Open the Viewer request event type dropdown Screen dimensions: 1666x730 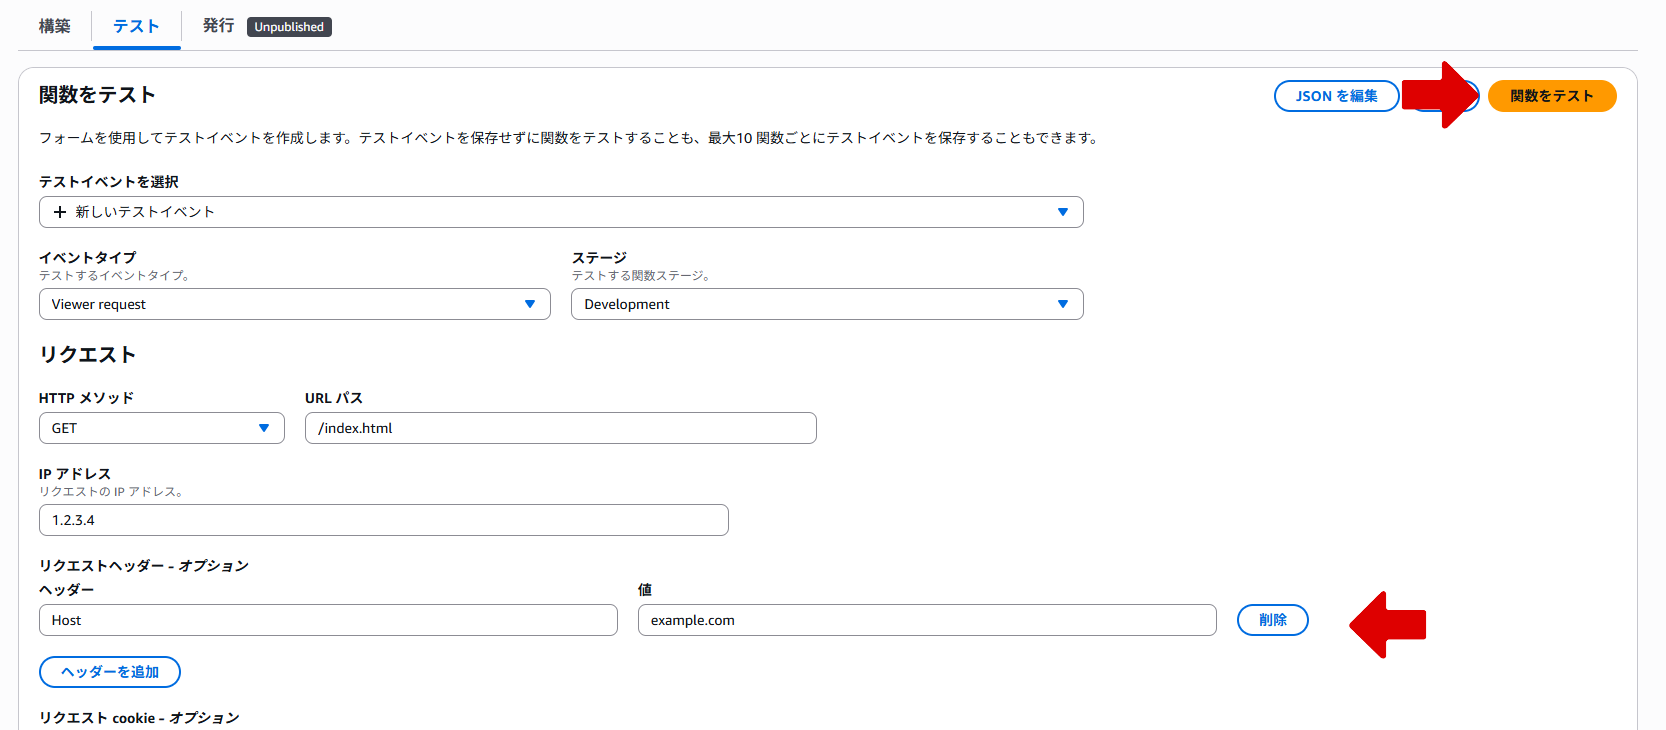pyautogui.click(x=294, y=304)
